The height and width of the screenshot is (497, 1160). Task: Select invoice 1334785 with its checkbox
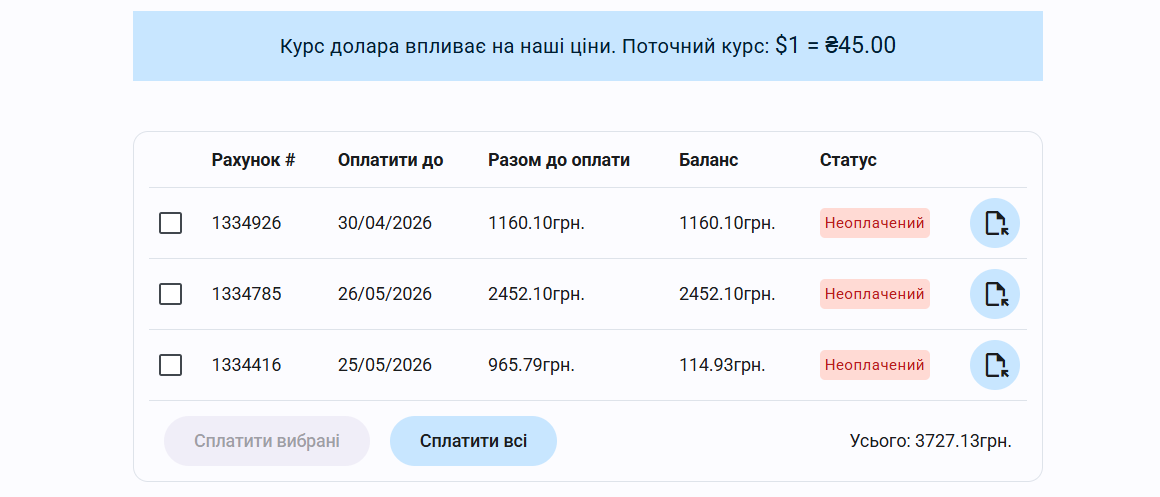tap(171, 294)
